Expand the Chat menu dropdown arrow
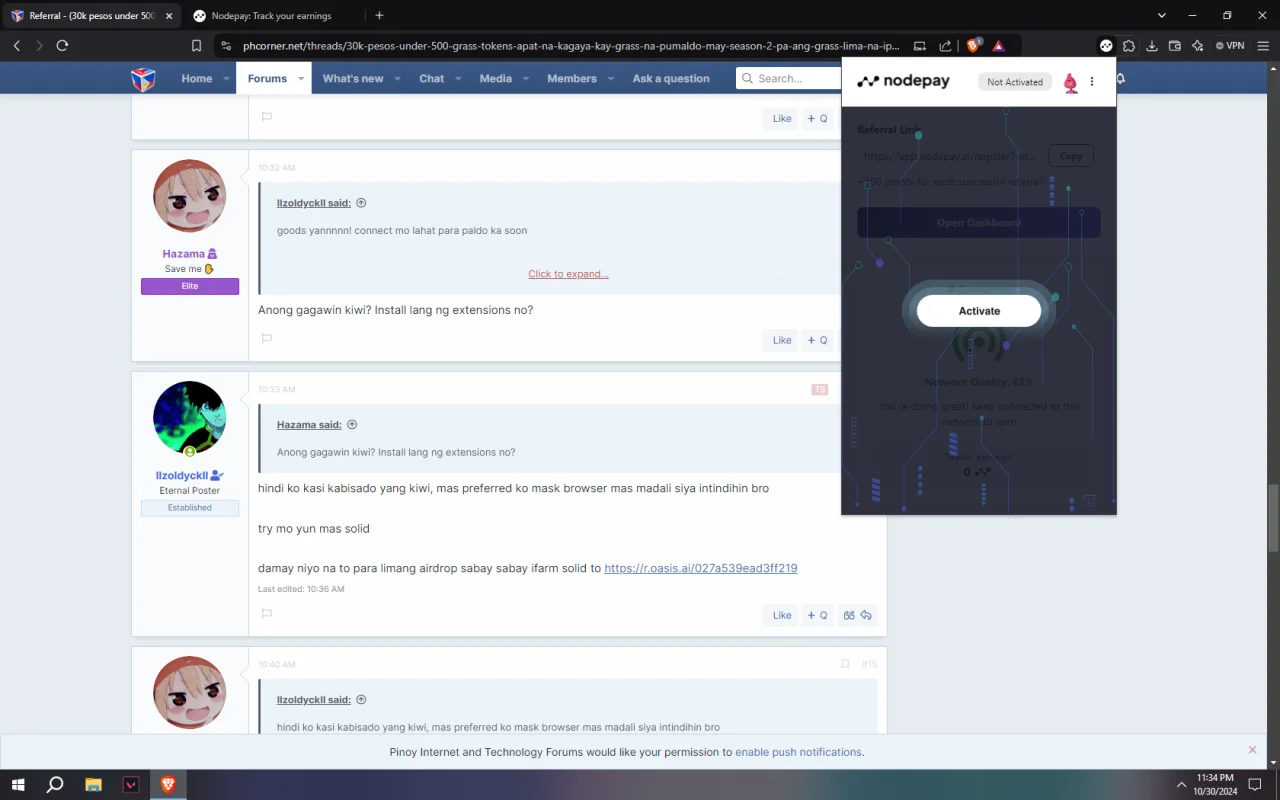The height and width of the screenshot is (800, 1280). 457,79
